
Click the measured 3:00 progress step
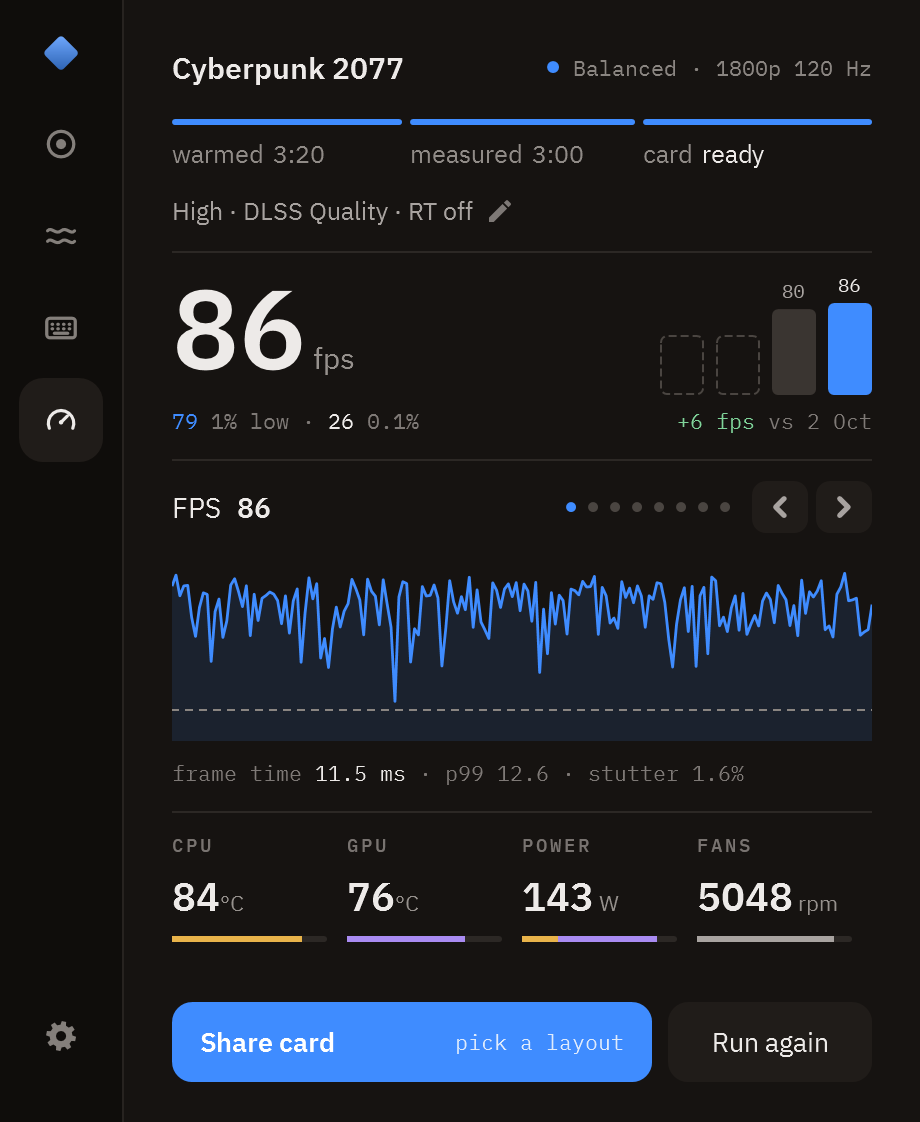coord(522,144)
